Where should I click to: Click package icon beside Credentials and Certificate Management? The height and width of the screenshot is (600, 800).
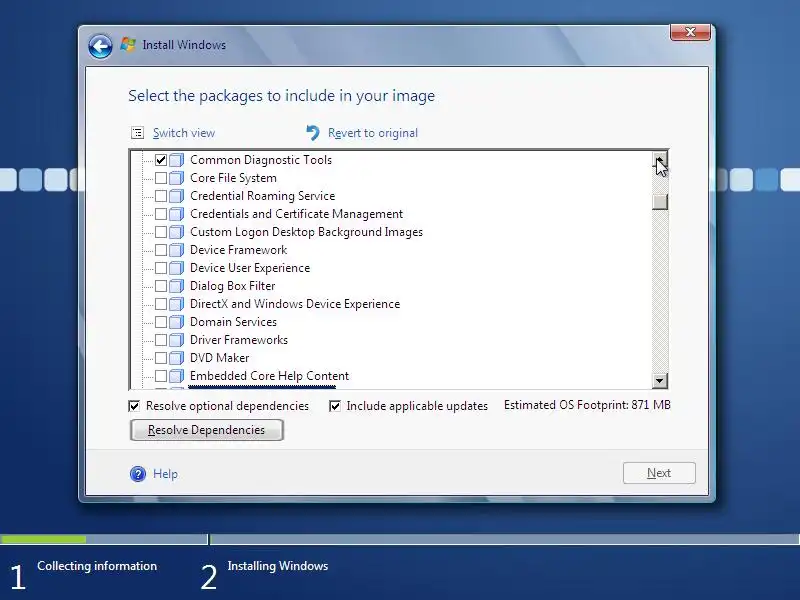[177, 214]
